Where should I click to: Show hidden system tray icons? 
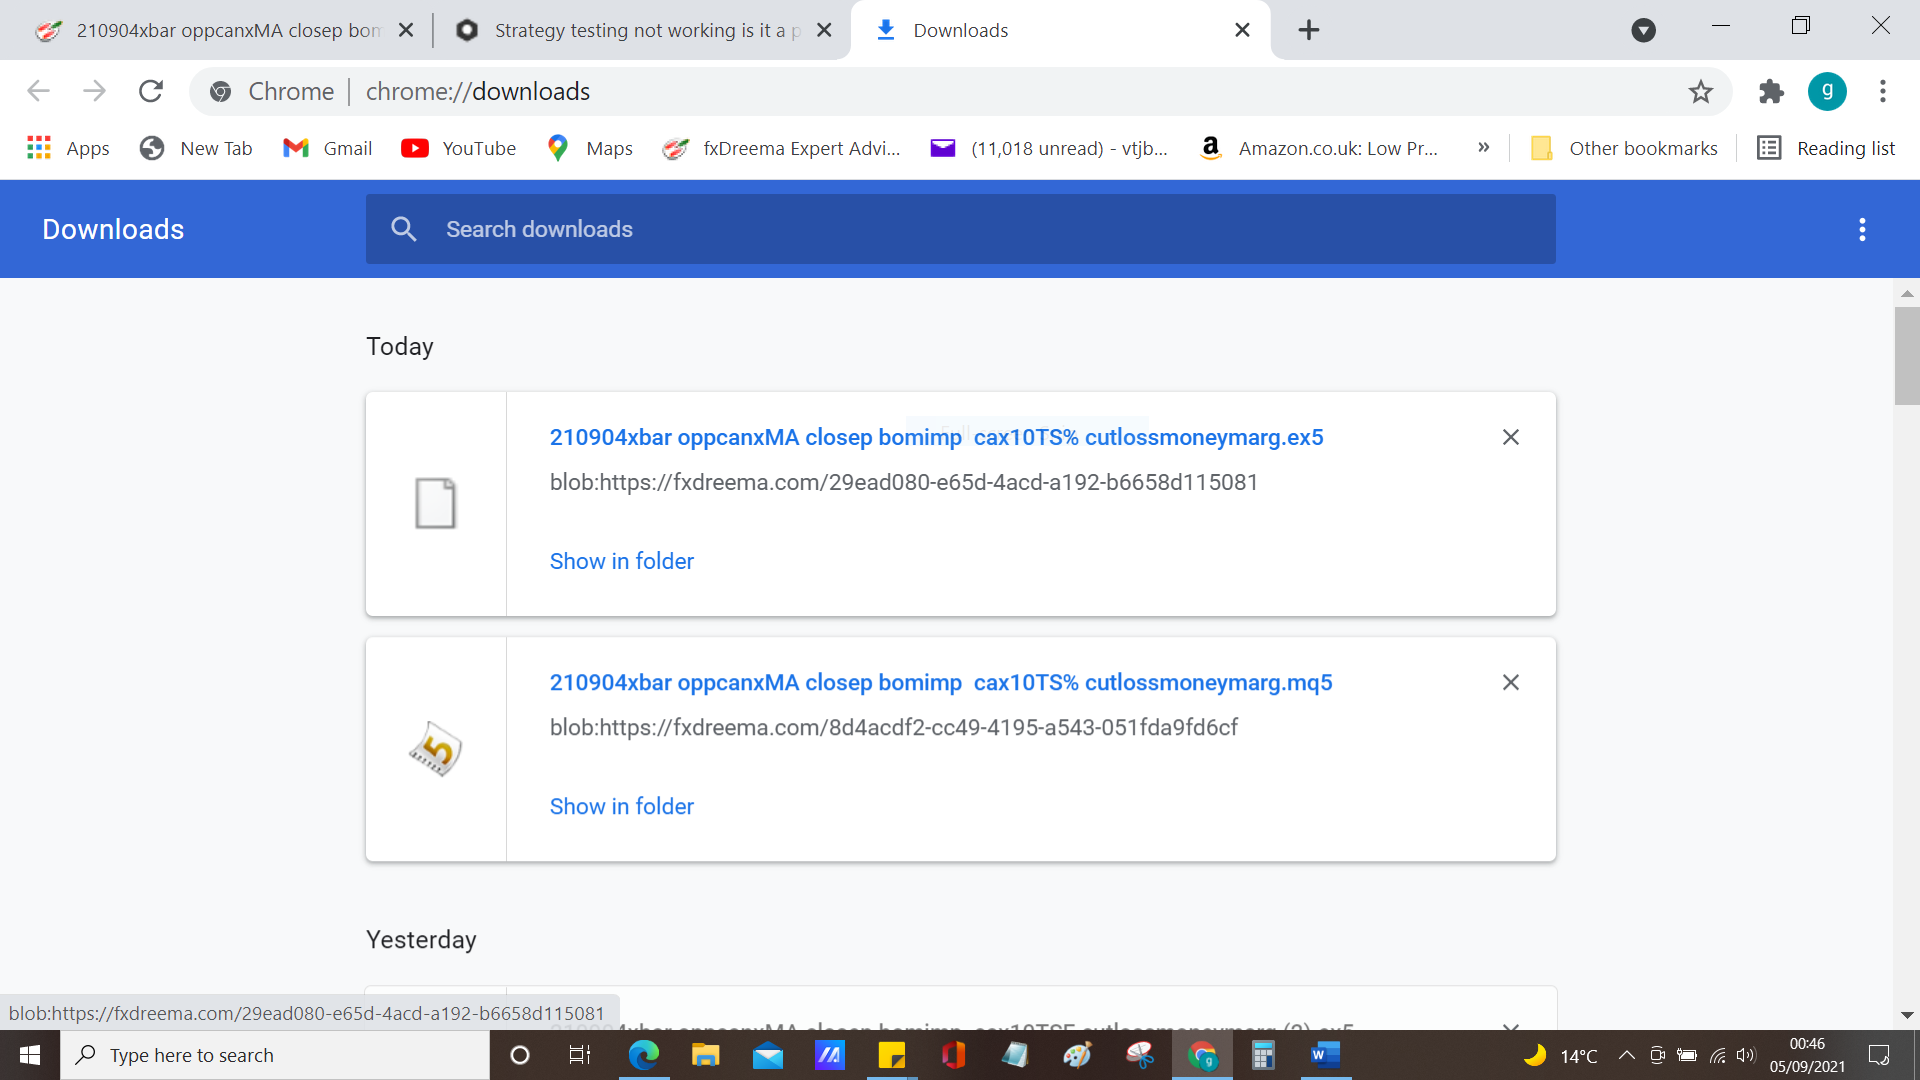1626,1055
